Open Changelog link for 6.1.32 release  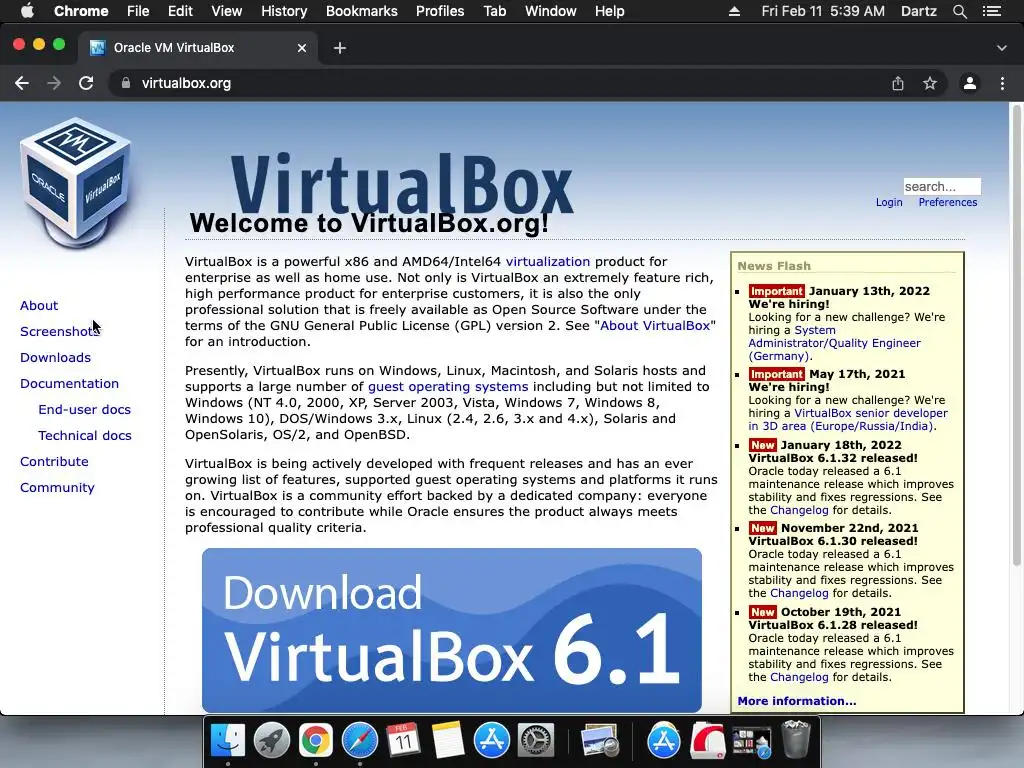click(799, 510)
